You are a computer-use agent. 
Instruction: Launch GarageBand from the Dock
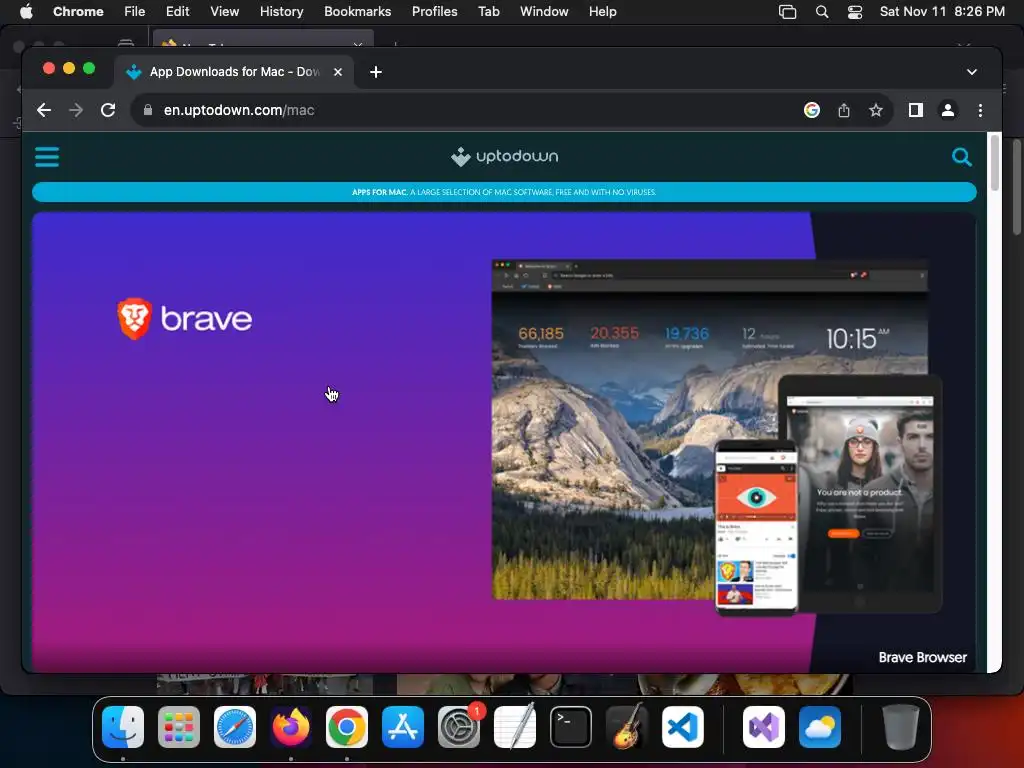pos(627,727)
